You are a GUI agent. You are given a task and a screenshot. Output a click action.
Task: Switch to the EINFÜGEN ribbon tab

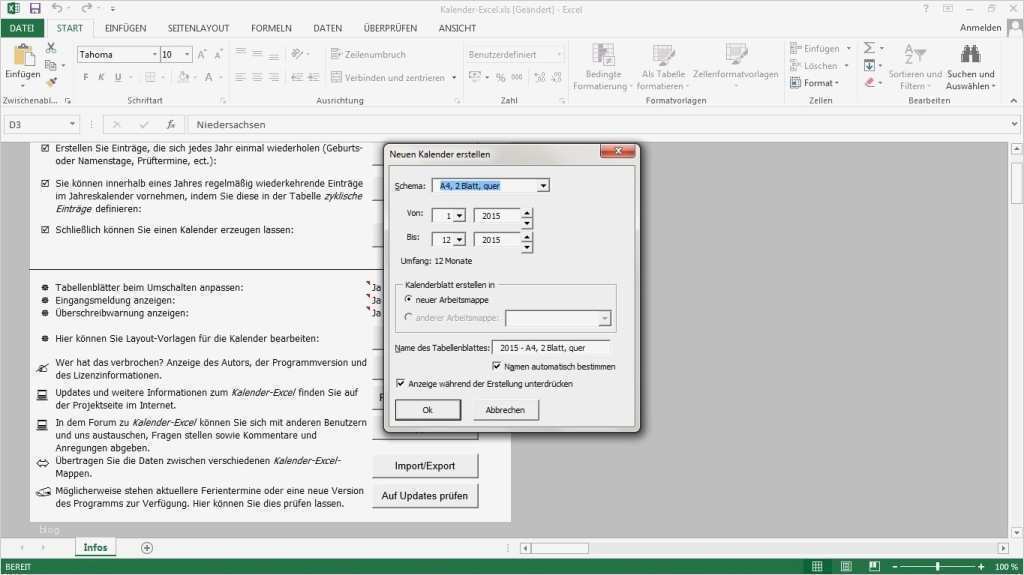pyautogui.click(x=125, y=28)
